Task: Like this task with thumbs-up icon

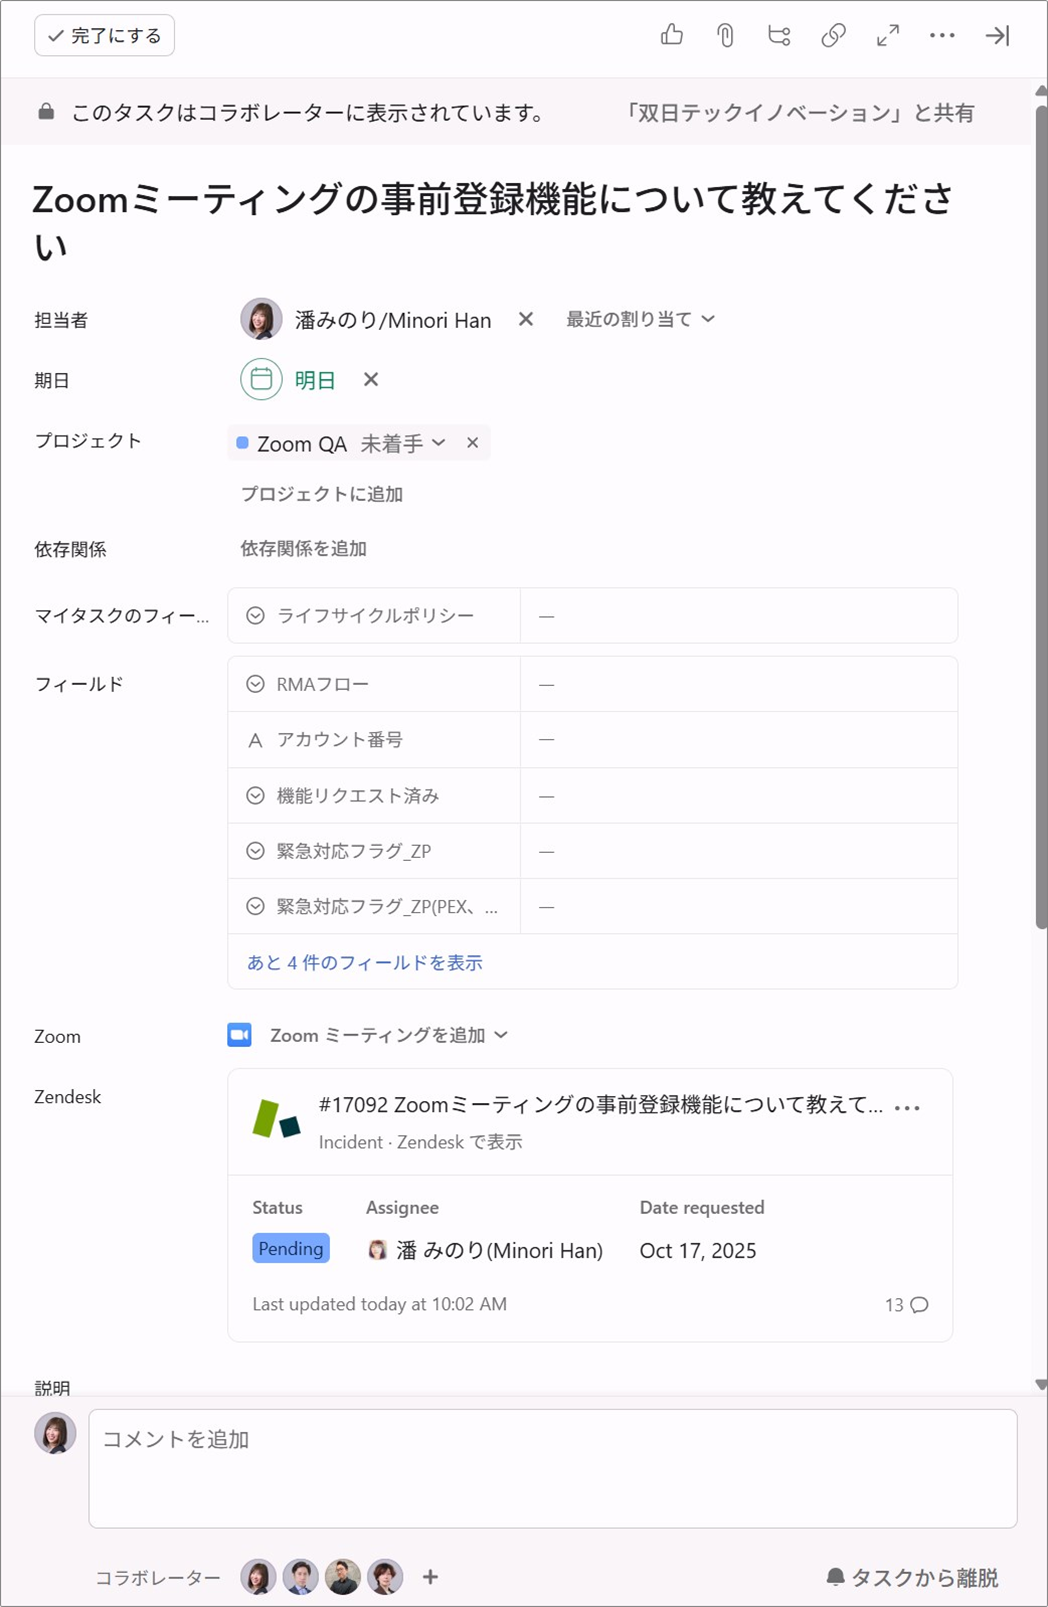Action: click(672, 36)
